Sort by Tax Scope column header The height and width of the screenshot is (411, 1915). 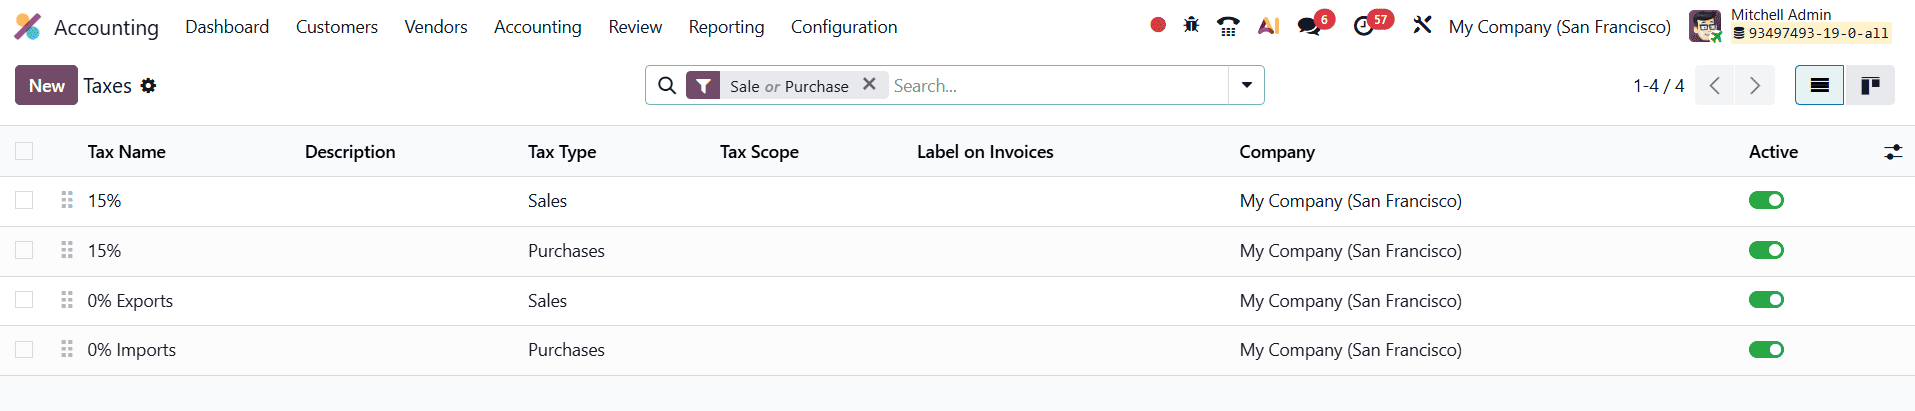[x=759, y=152]
